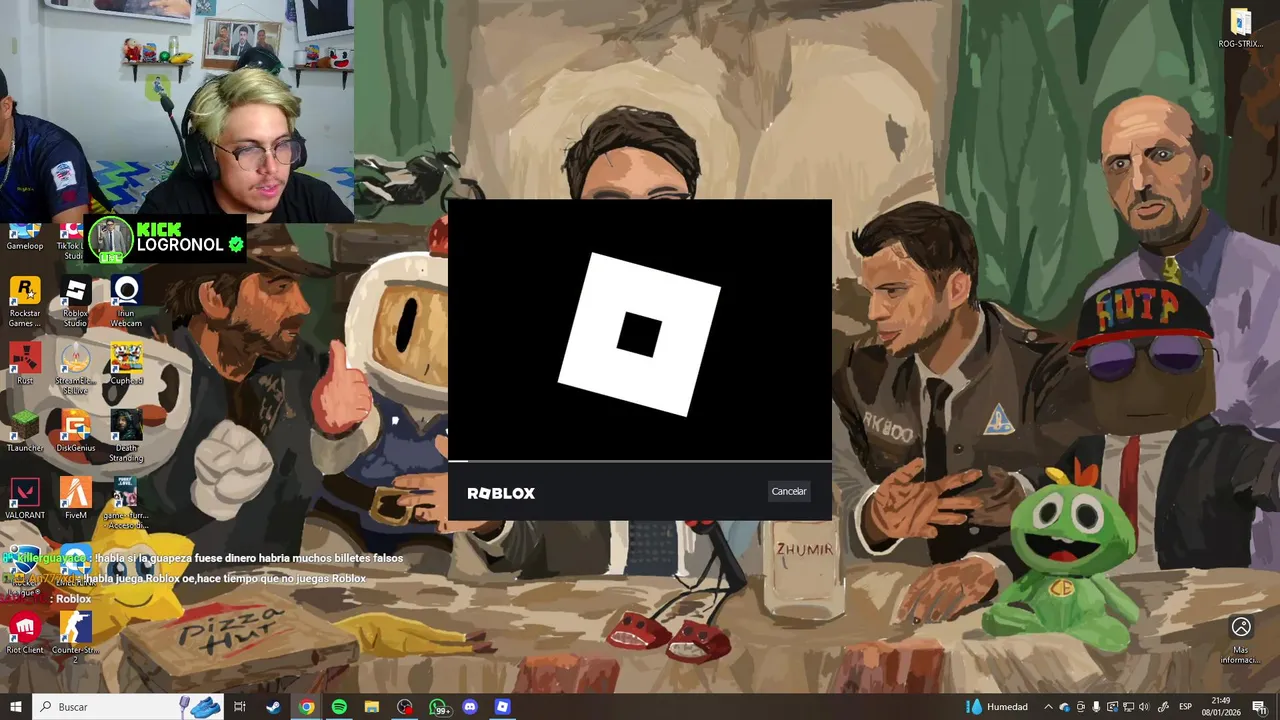
Task: Launch the Rust desktop shortcut
Action: point(25,364)
